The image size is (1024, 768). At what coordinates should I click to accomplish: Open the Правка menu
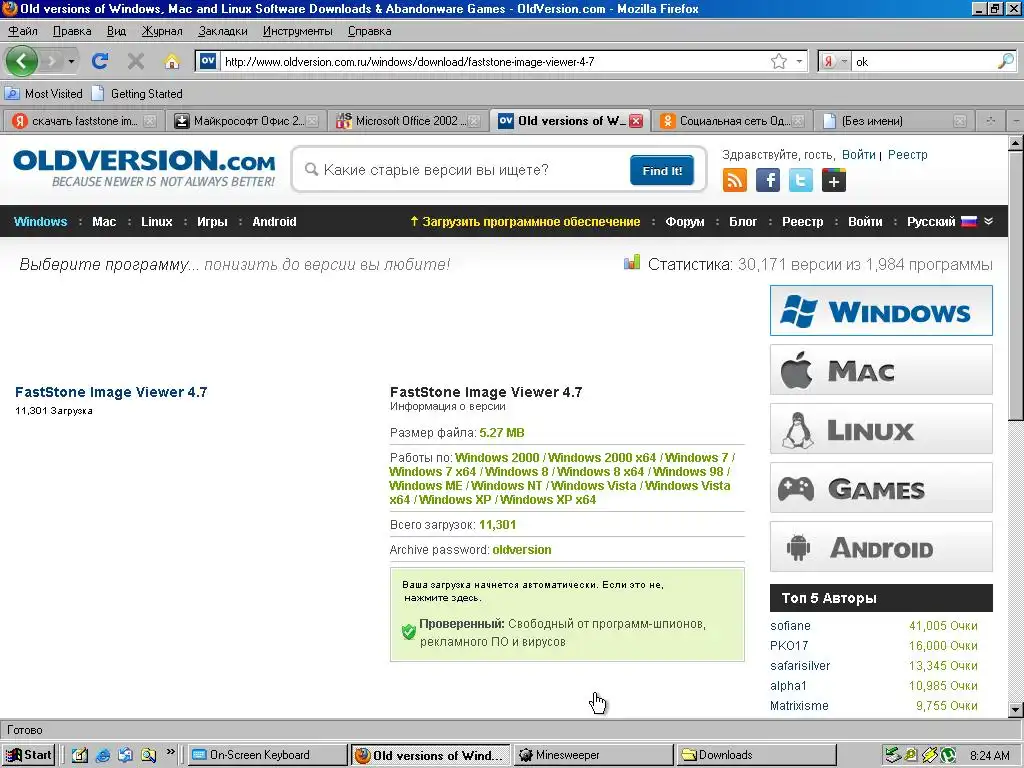[72, 31]
